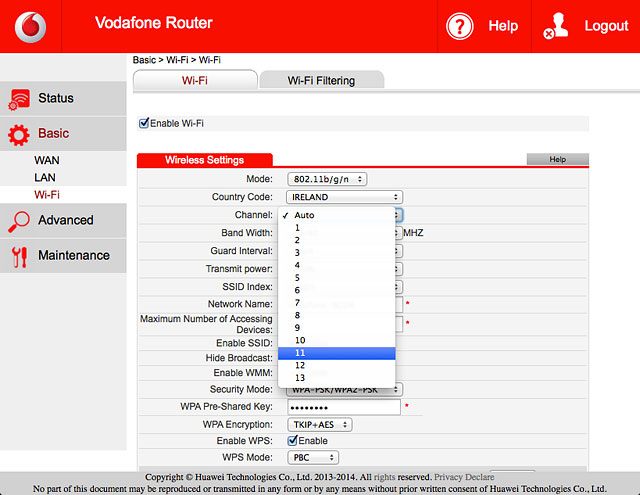Choose channel 9 from the list
The image size is (640, 495).
pyautogui.click(x=337, y=328)
